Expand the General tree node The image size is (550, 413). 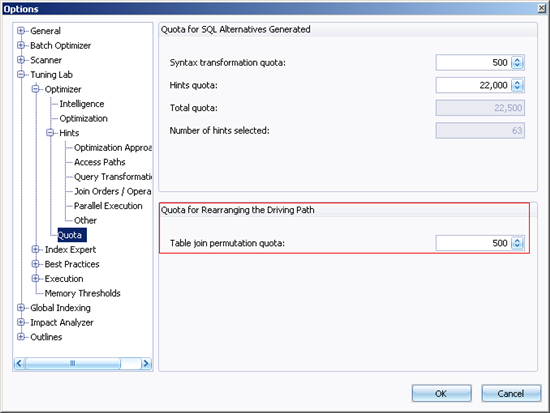[21, 31]
